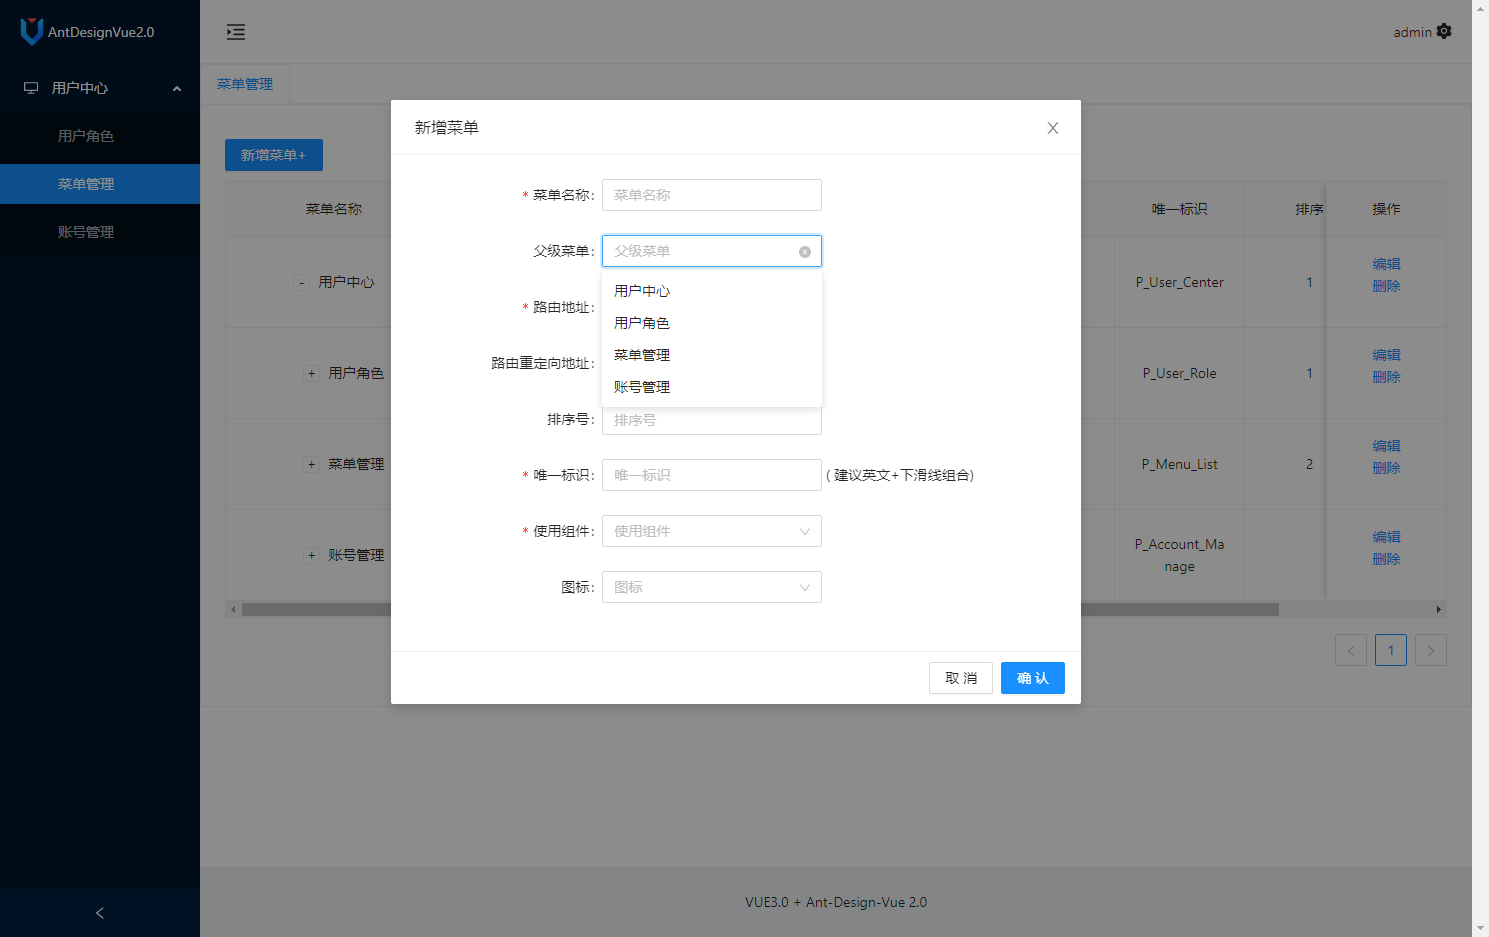Click the 操作 column header
Viewport: 1489px width, 937px height.
coord(1386,209)
